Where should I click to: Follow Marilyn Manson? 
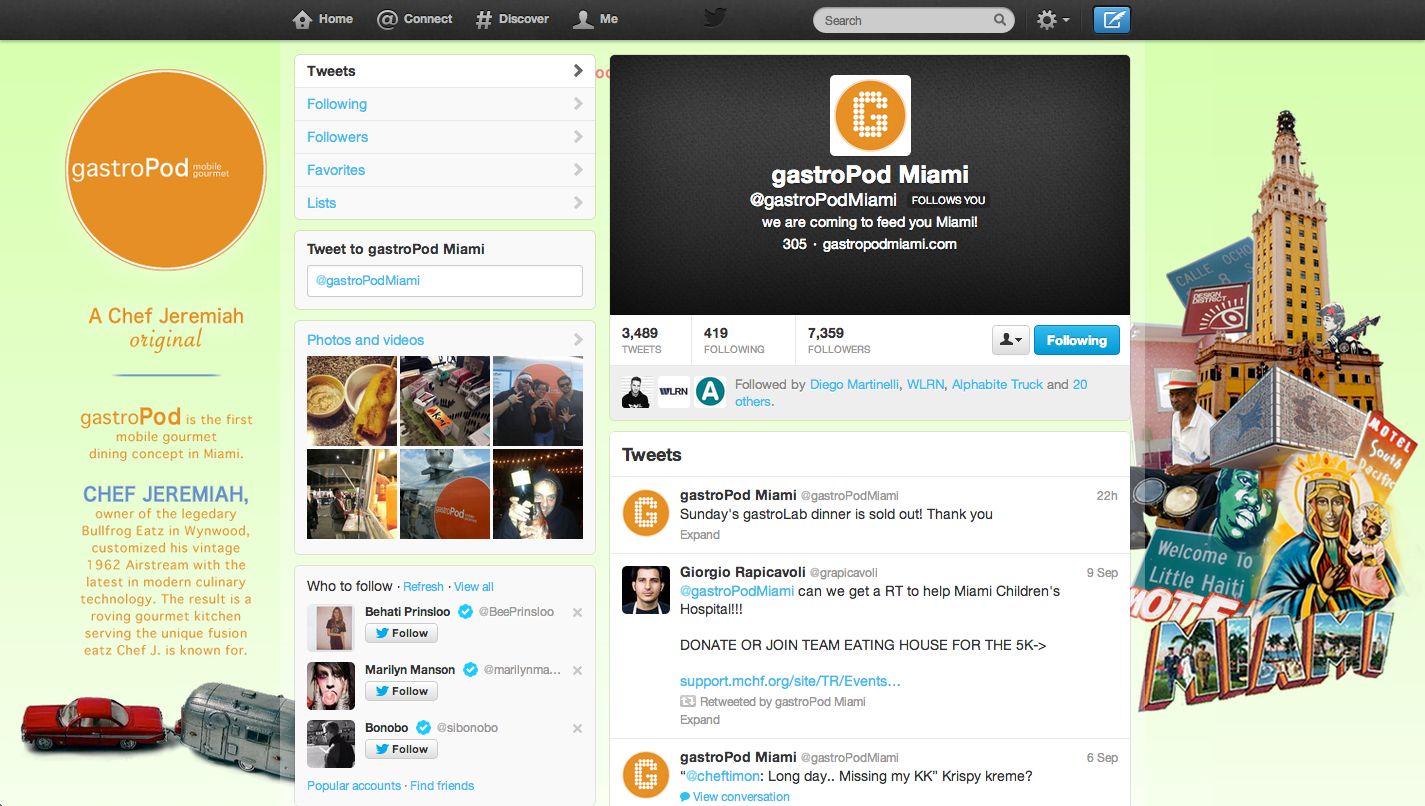click(402, 691)
